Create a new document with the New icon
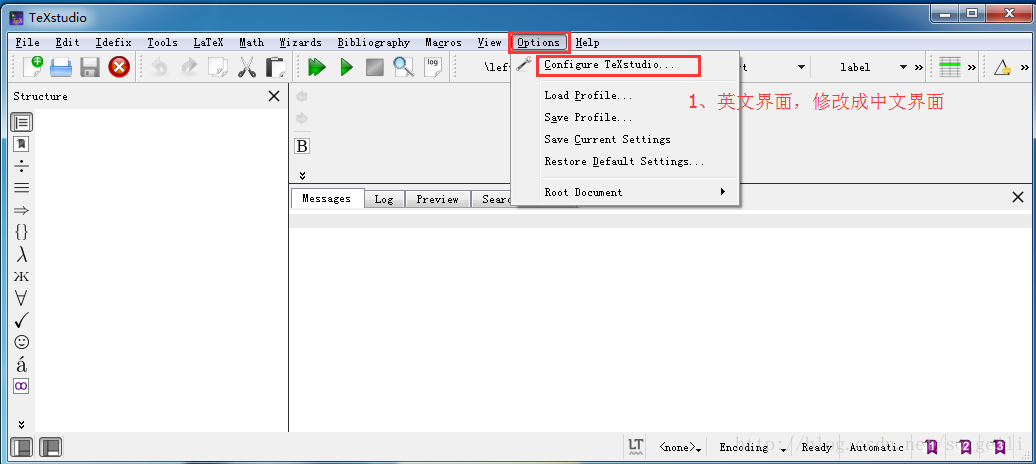The width and height of the screenshot is (1036, 464). pyautogui.click(x=32, y=67)
